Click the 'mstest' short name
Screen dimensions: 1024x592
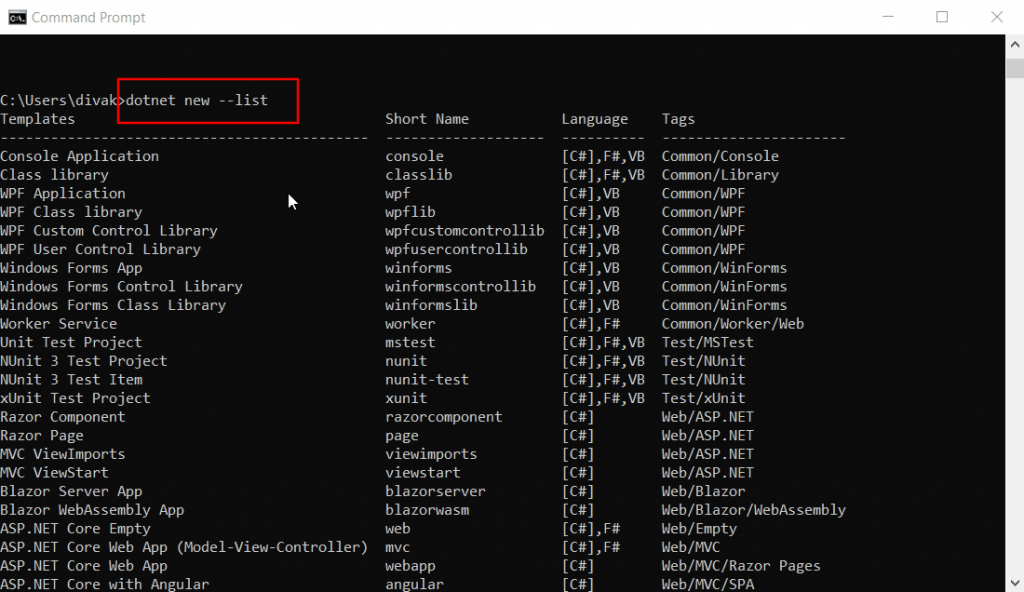click(x=410, y=342)
